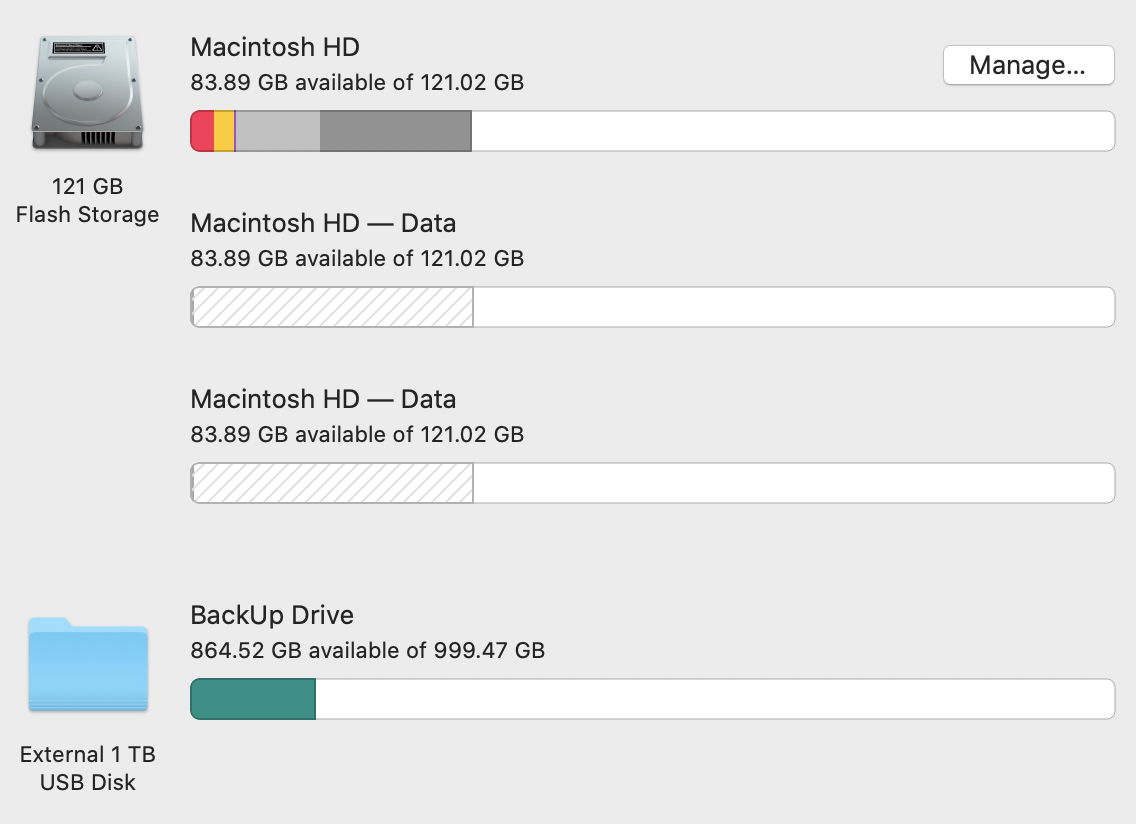This screenshot has width=1136, height=824.
Task: Click the "121 GB Flash Storage" label
Action: click(x=88, y=200)
